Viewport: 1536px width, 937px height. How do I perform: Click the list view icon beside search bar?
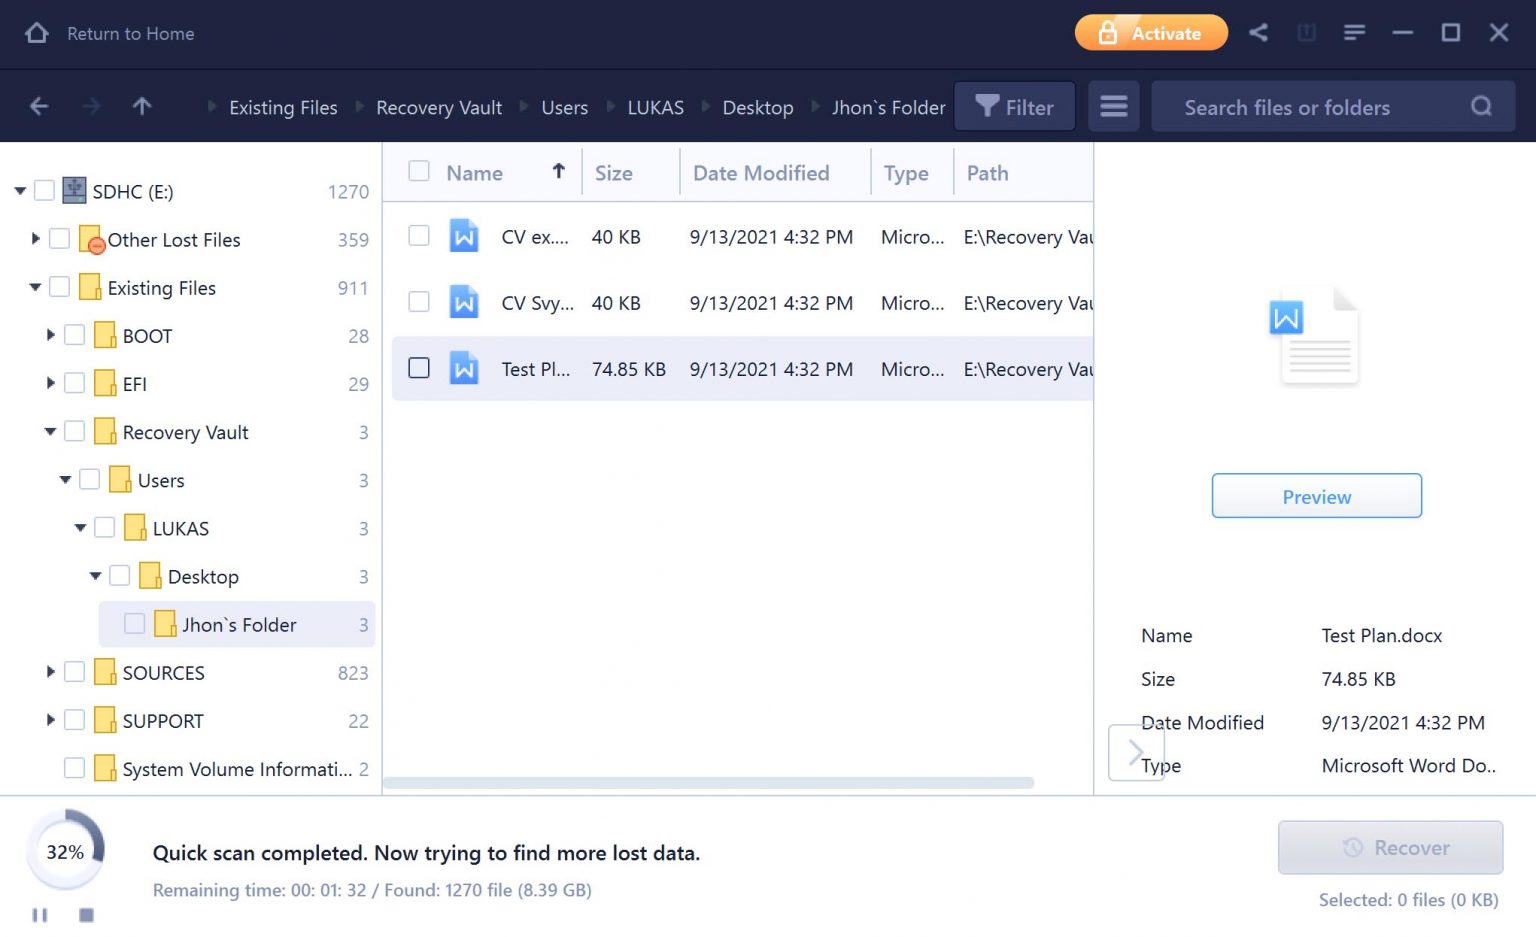point(1114,106)
